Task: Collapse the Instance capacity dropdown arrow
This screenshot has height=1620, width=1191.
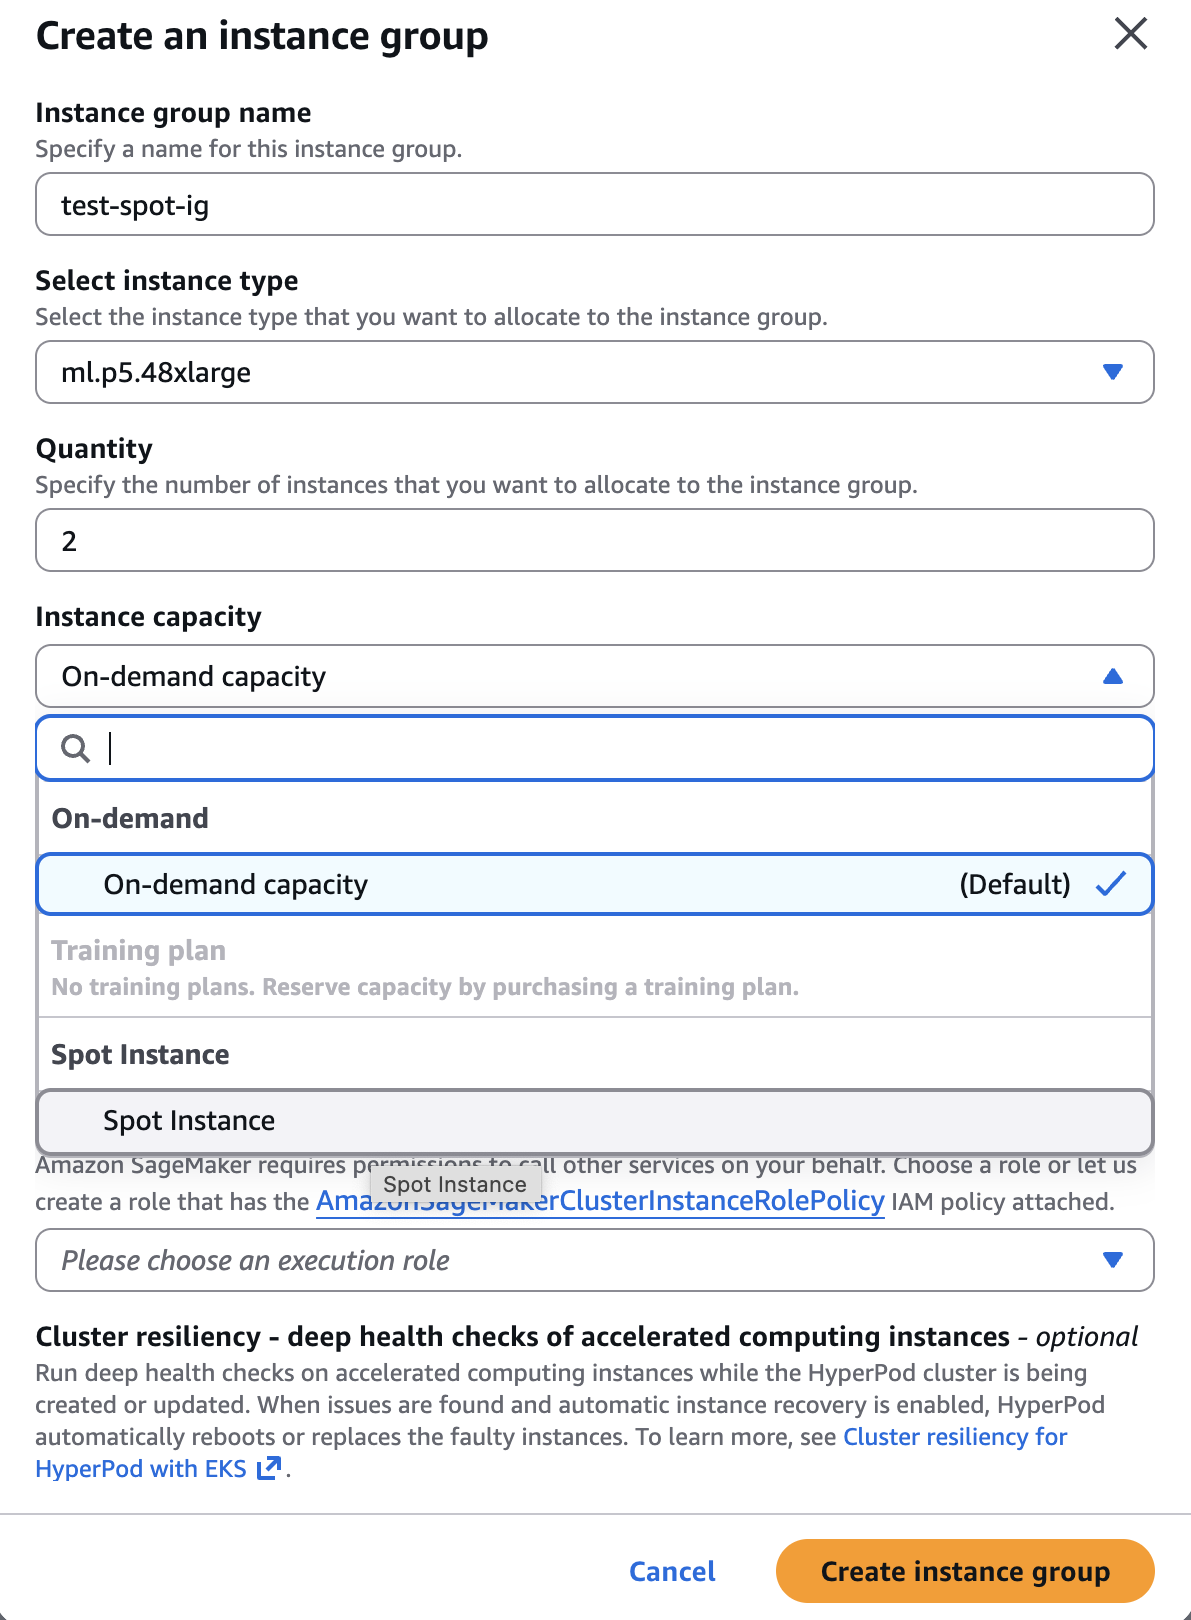Action: [x=1112, y=677]
